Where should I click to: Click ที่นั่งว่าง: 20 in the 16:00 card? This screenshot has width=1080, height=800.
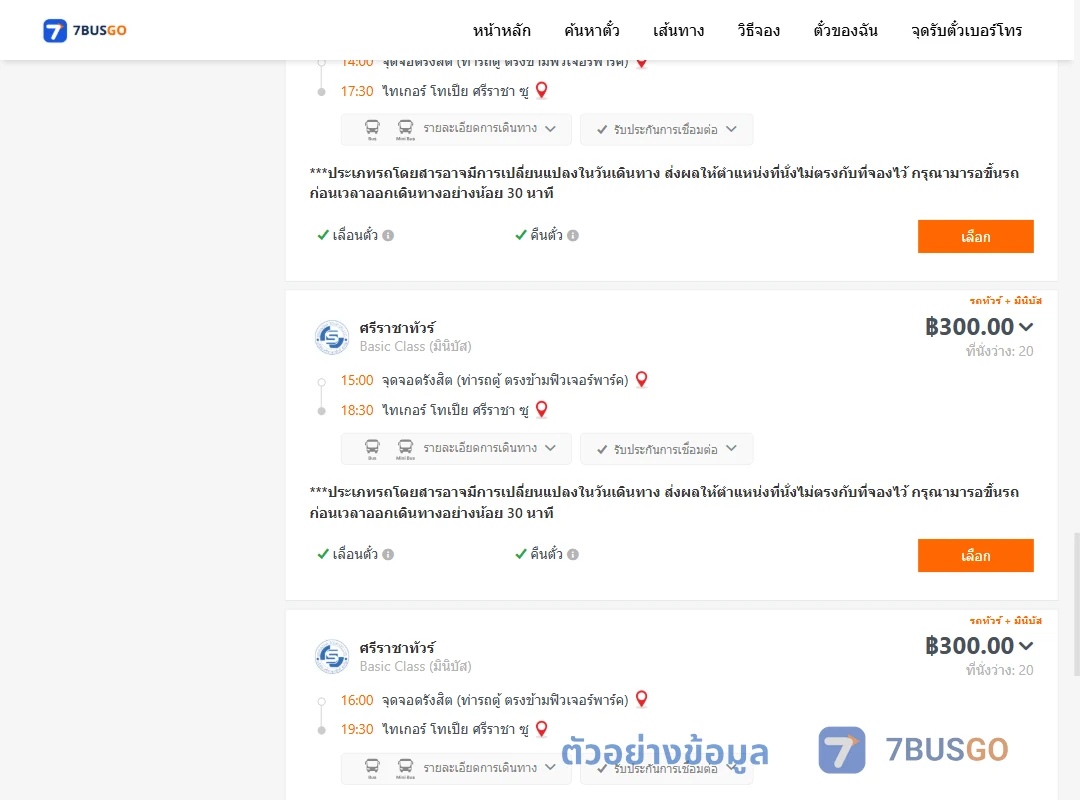pyautogui.click(x=999, y=670)
